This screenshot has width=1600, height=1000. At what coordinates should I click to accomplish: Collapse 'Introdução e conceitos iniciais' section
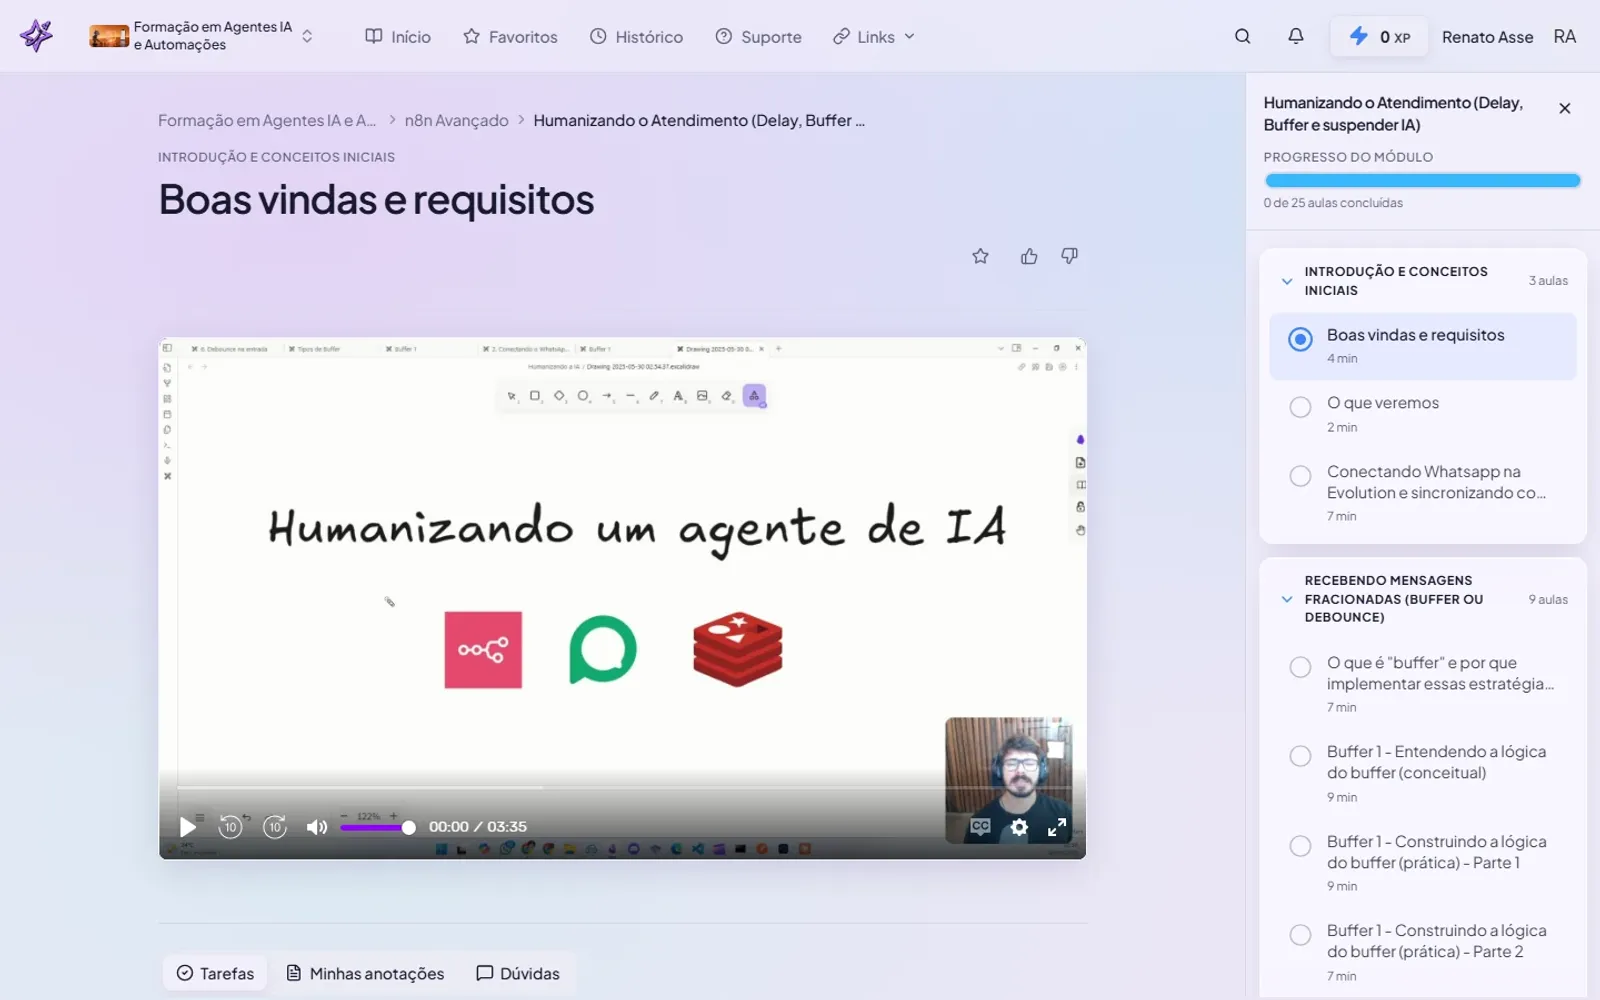(x=1287, y=281)
